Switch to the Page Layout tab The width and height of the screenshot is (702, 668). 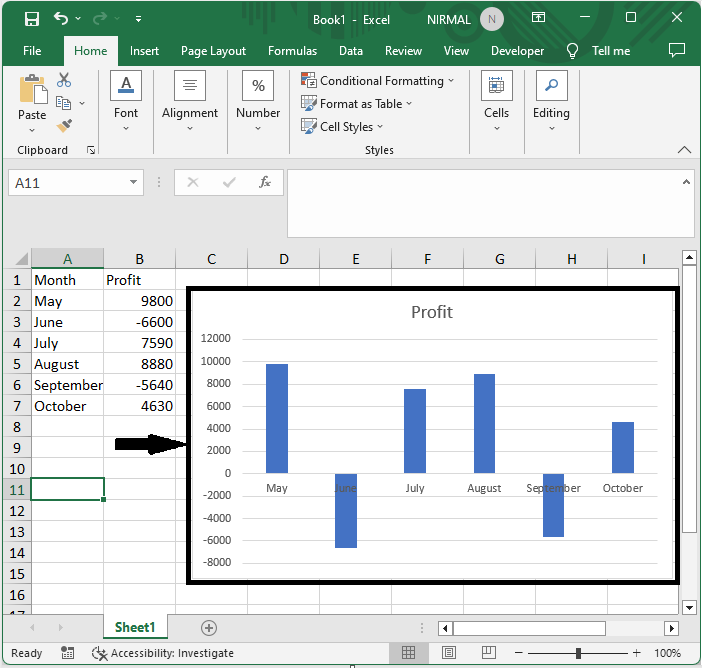(x=213, y=51)
